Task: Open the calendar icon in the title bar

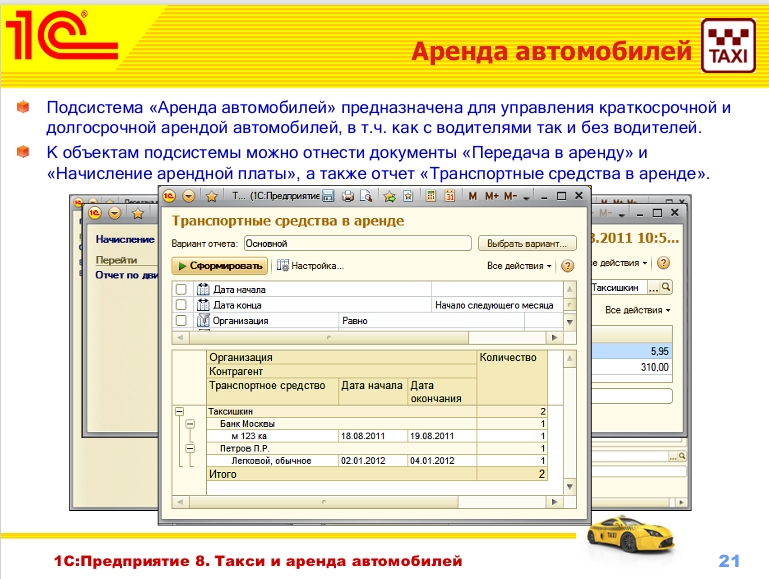Action: pos(448,196)
